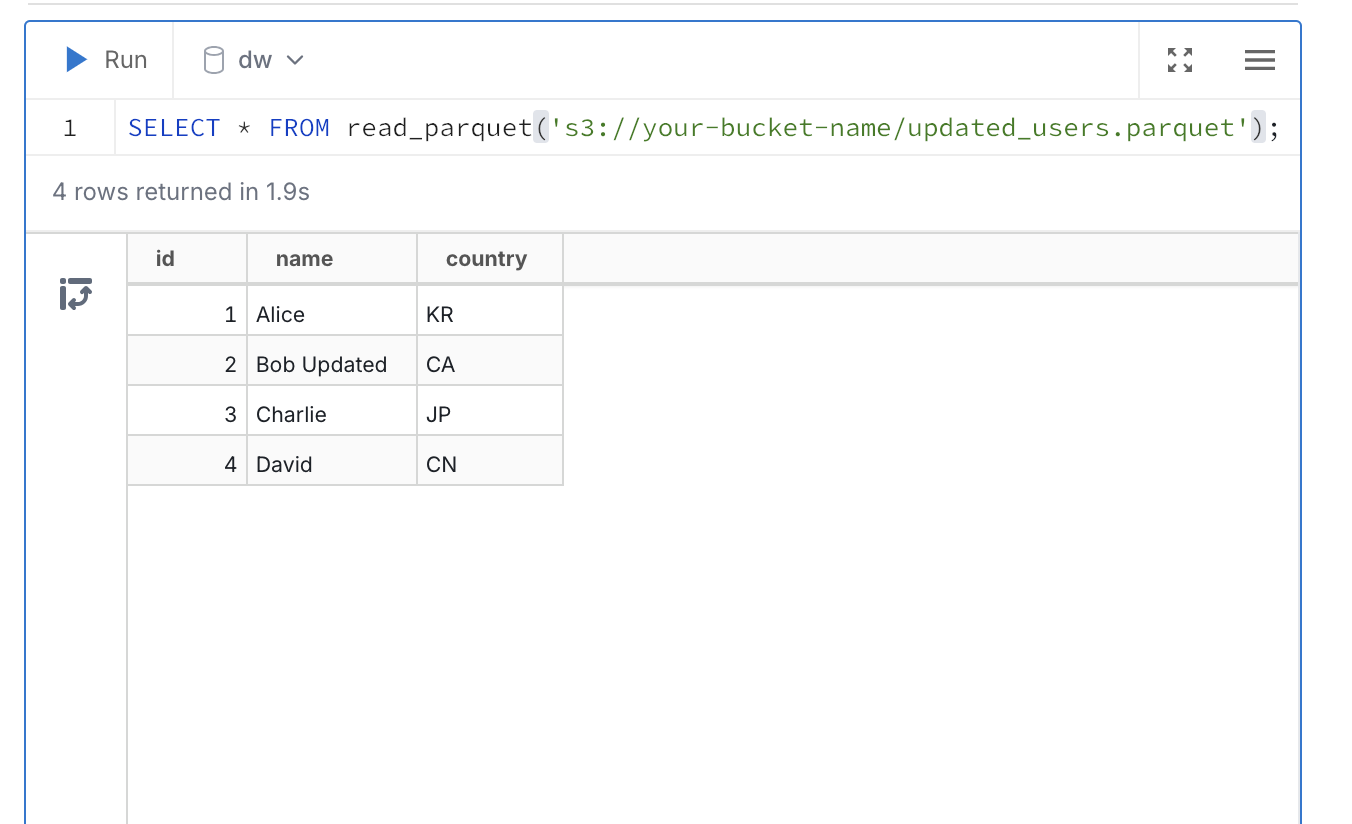Expand the editor to fullscreen
Image resolution: width=1352 pixels, height=824 pixels.
1180,60
